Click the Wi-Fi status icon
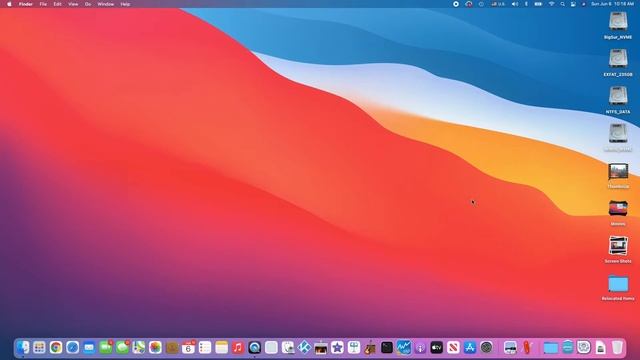640x360 pixels. [x=551, y=4]
